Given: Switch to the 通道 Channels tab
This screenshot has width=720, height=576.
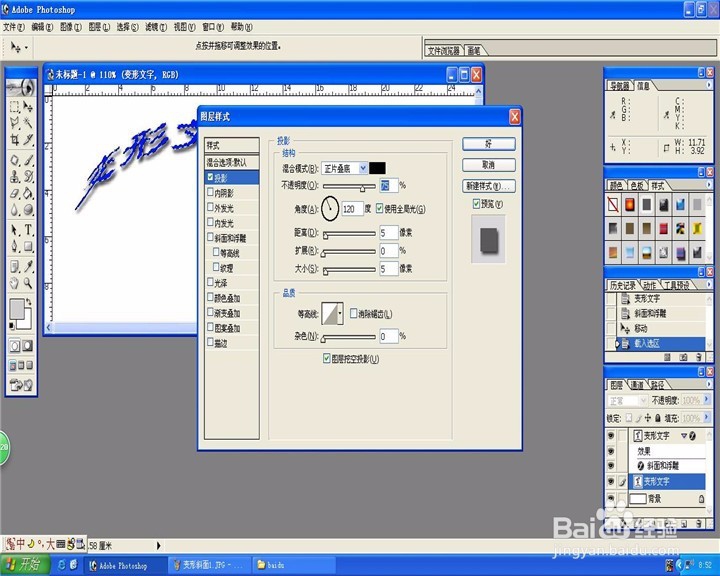Looking at the screenshot, I should (x=637, y=385).
